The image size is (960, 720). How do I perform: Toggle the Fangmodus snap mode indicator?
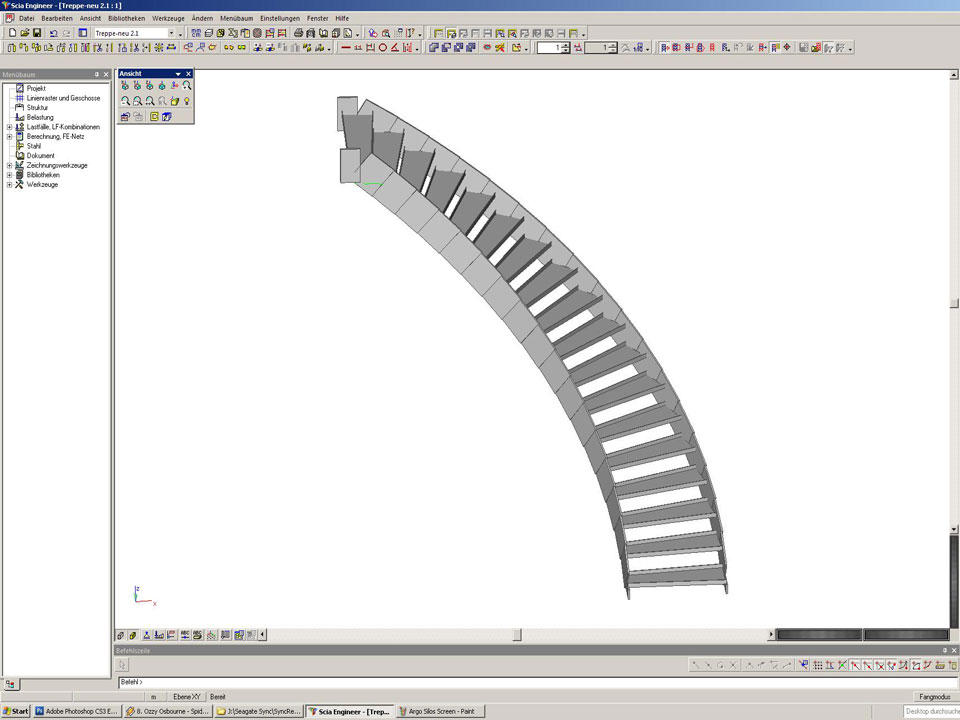[933, 696]
